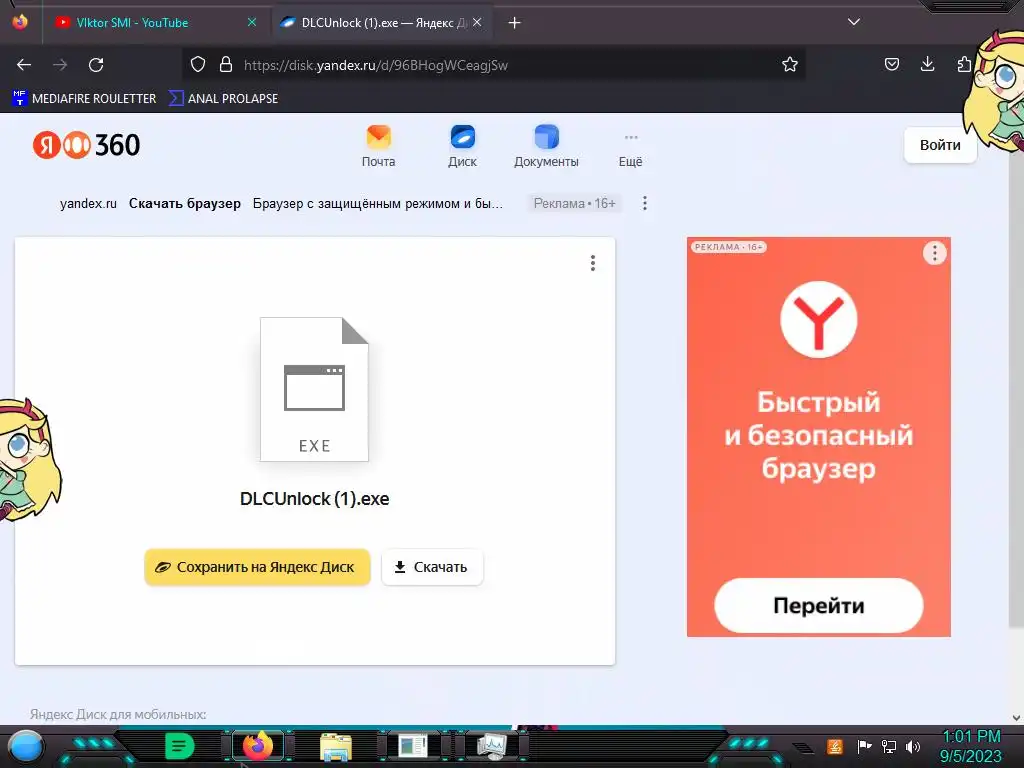Open the red ad's three-dot options
Image resolution: width=1024 pixels, height=768 pixels.
(x=935, y=253)
